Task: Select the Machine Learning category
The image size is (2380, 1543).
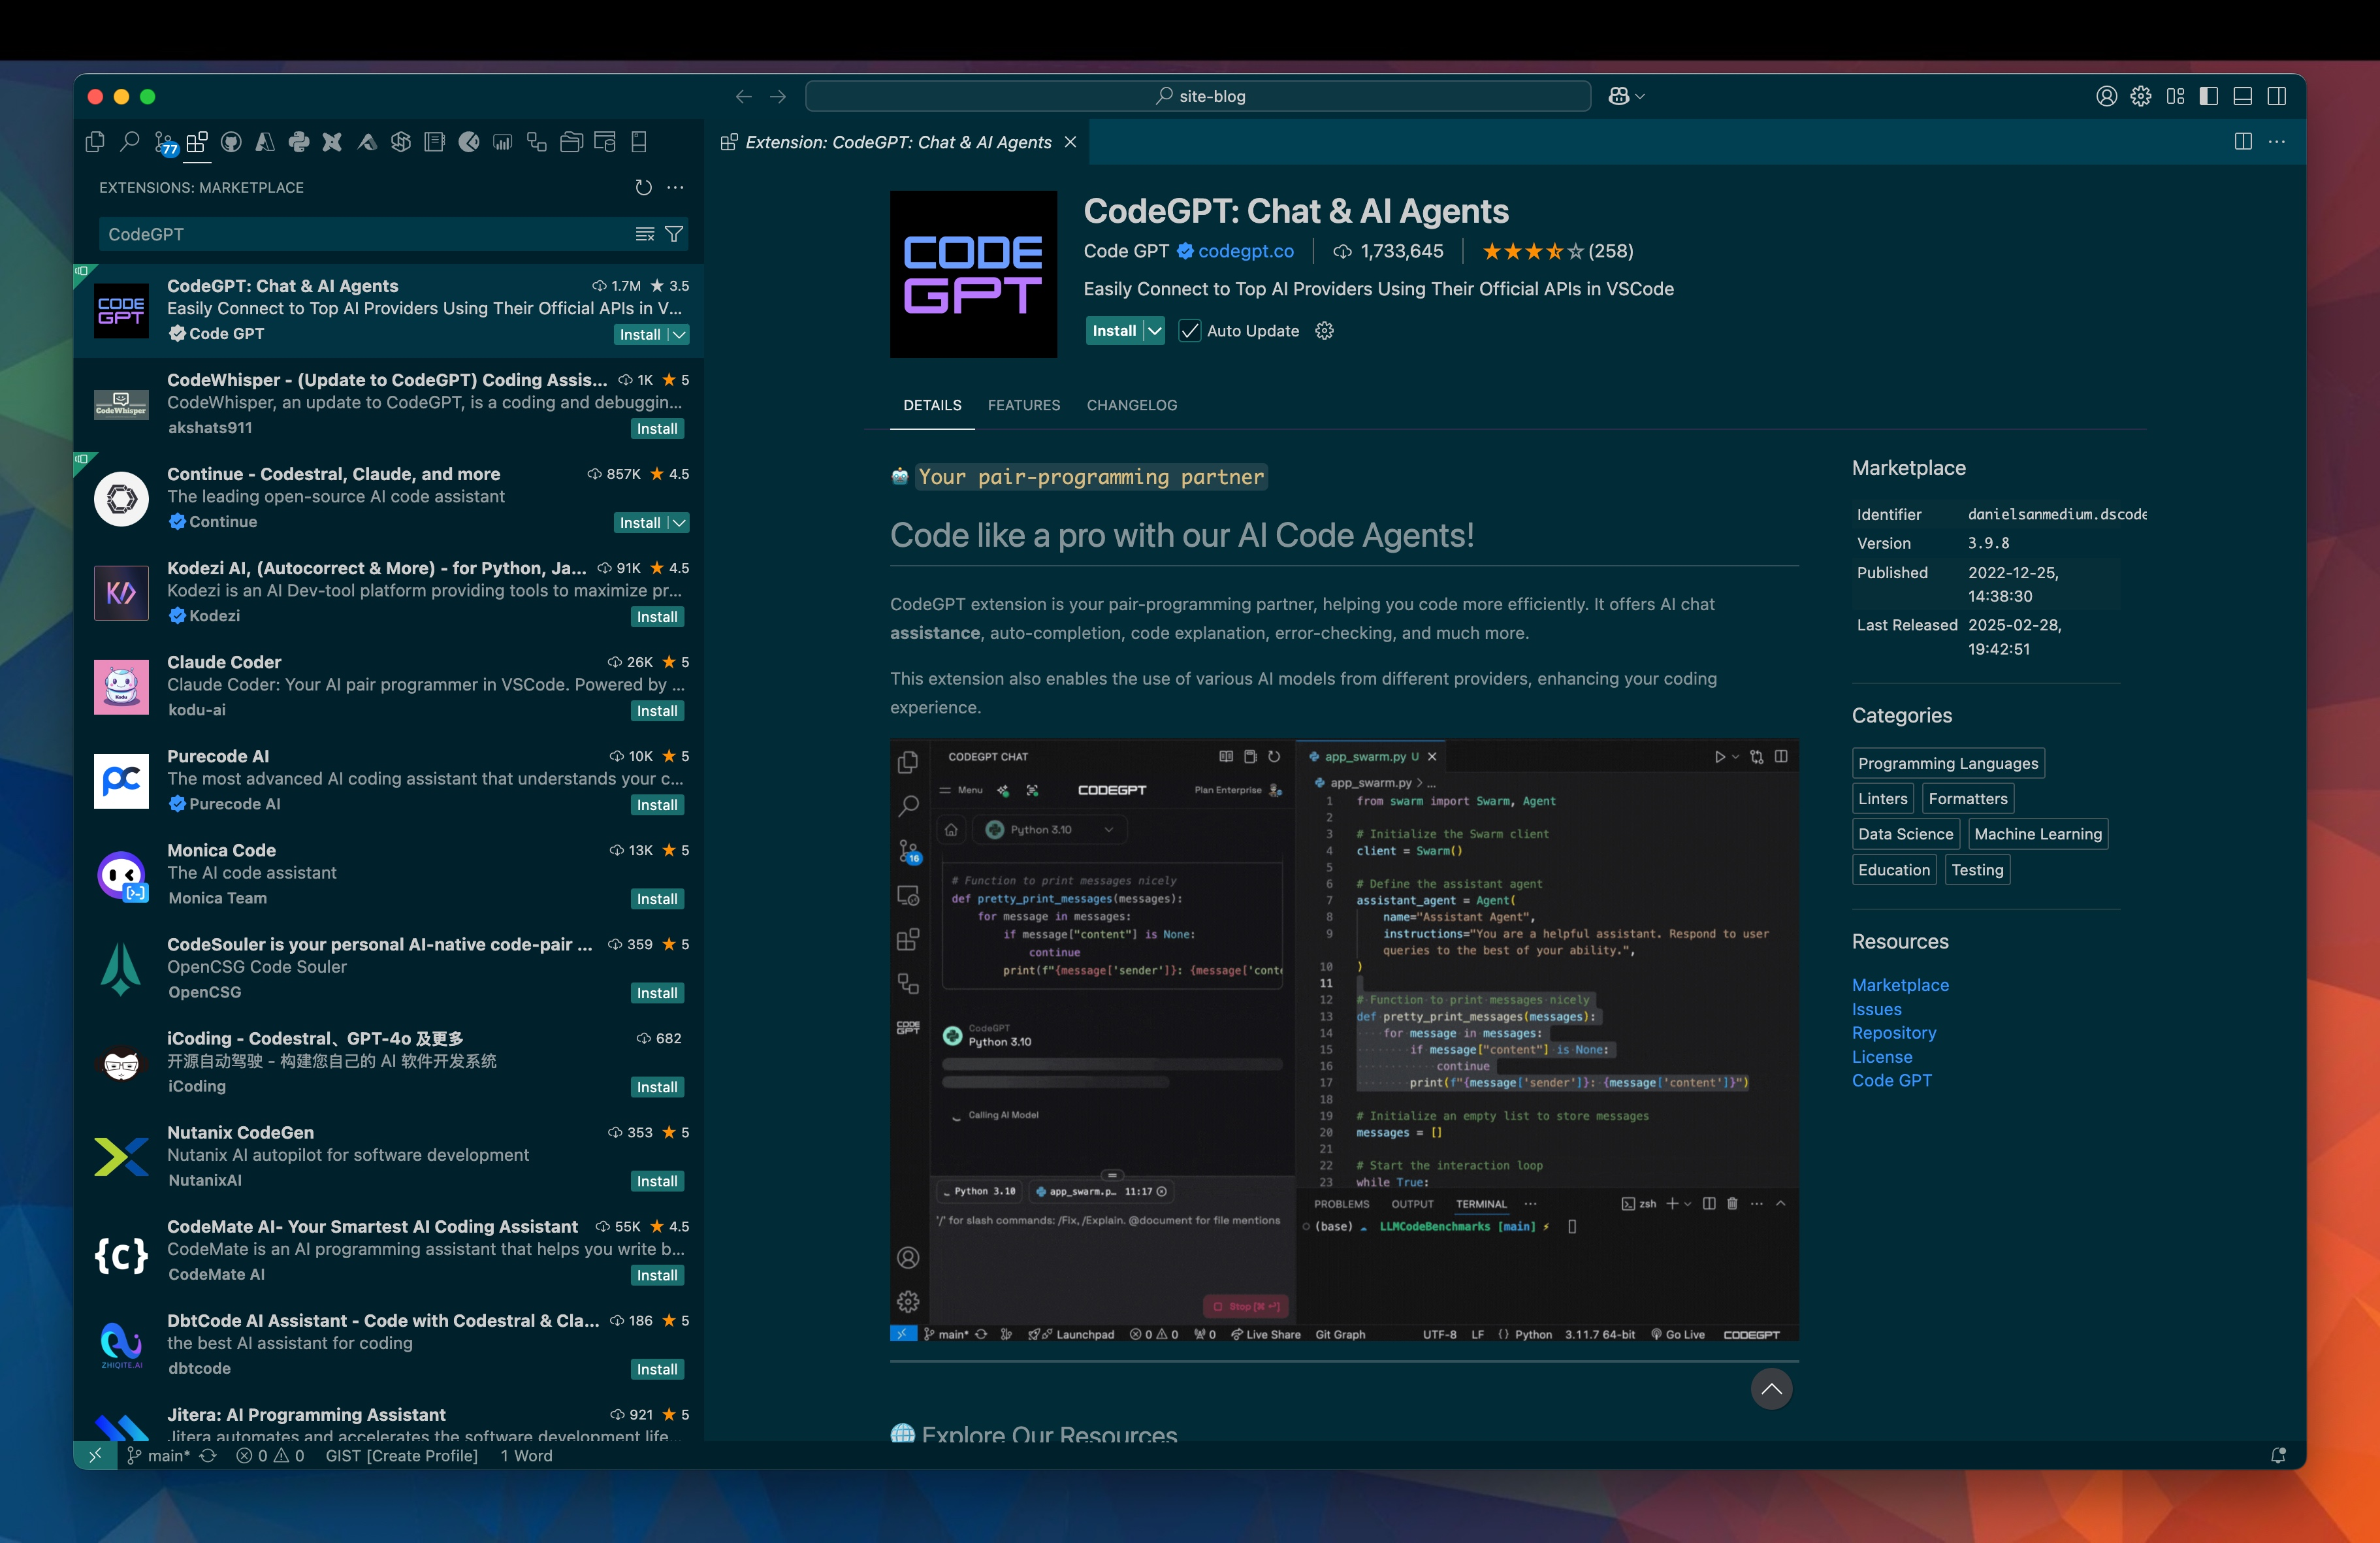Action: click(x=2037, y=834)
